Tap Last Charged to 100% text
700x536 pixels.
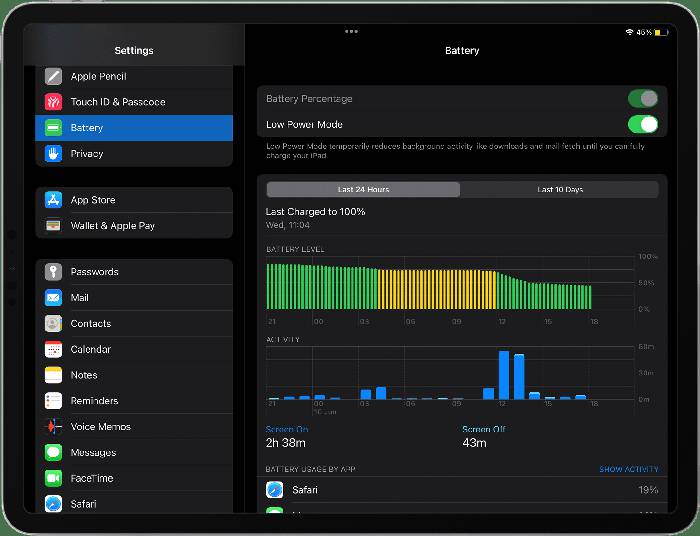[x=315, y=212]
